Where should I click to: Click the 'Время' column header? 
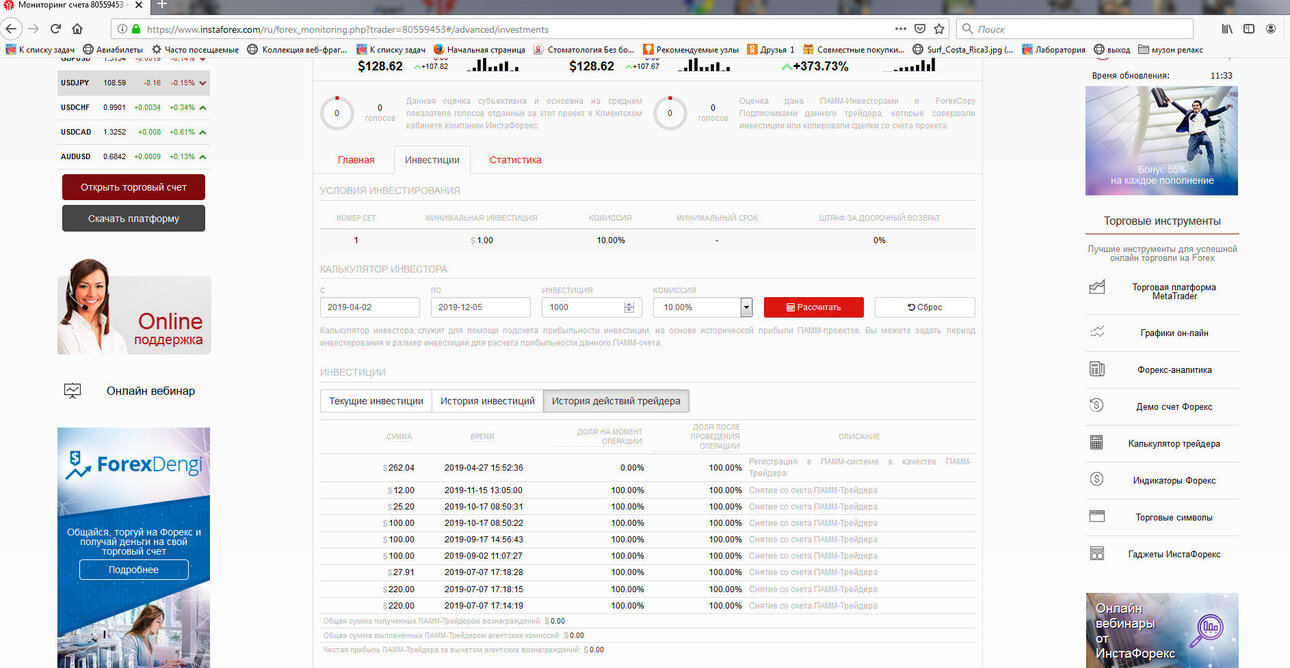click(482, 436)
